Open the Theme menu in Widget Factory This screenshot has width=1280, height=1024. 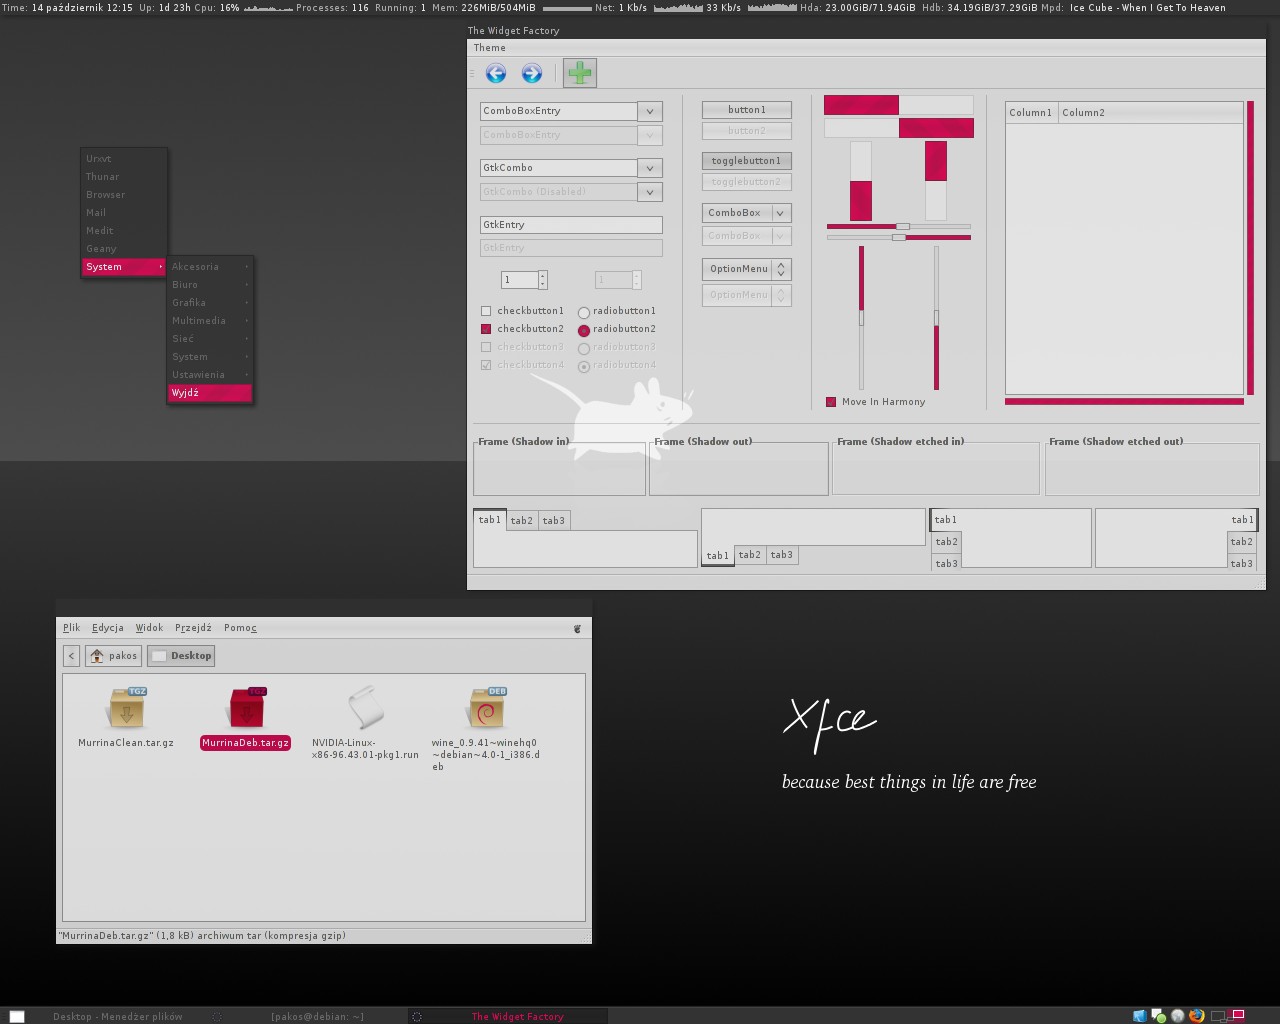[489, 48]
